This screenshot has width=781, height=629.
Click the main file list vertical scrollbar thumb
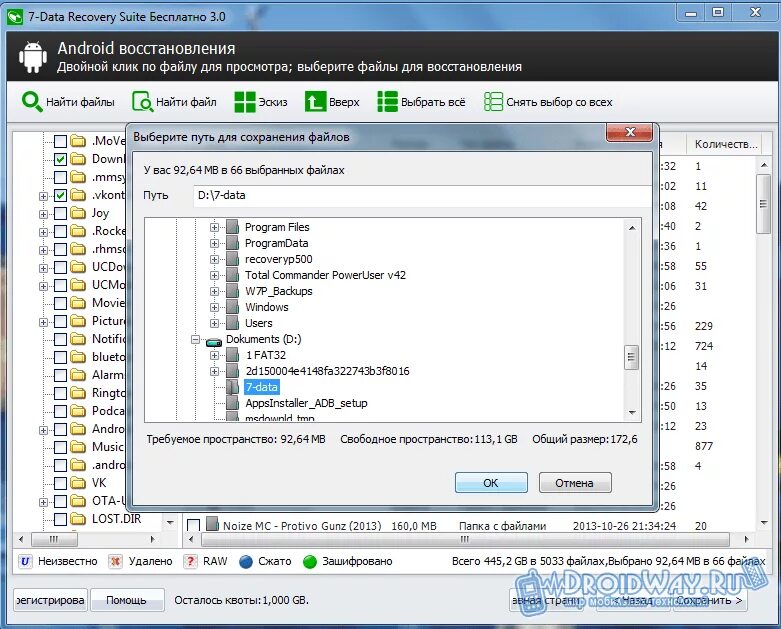click(763, 204)
